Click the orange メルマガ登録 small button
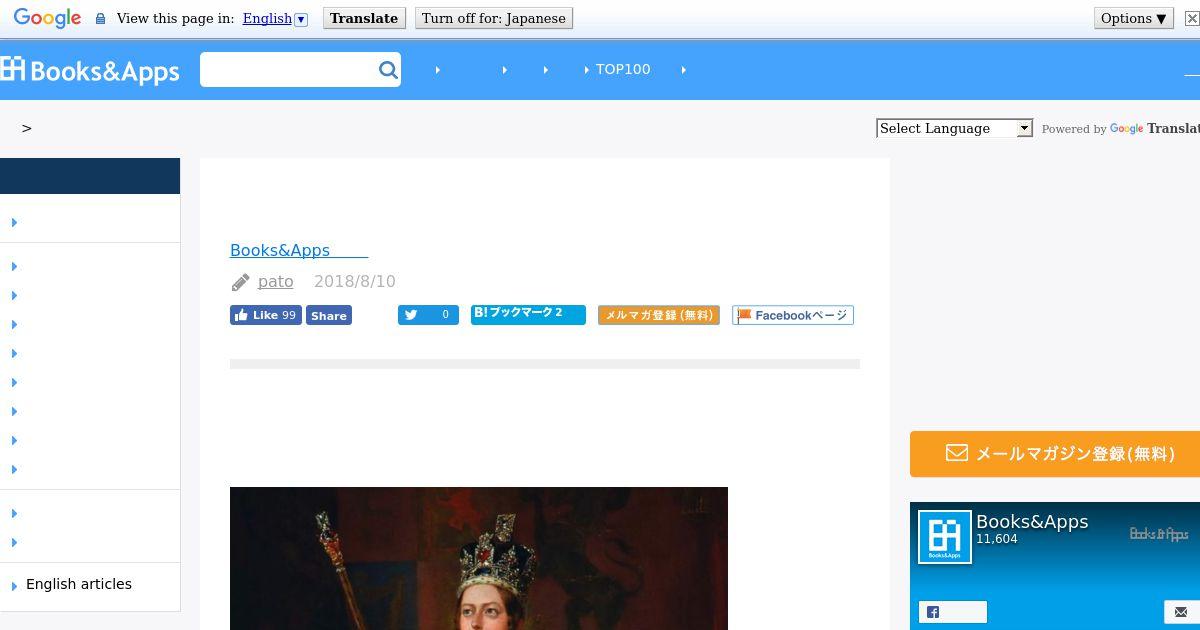Screen dimensions: 1200x630 click(x=659, y=315)
